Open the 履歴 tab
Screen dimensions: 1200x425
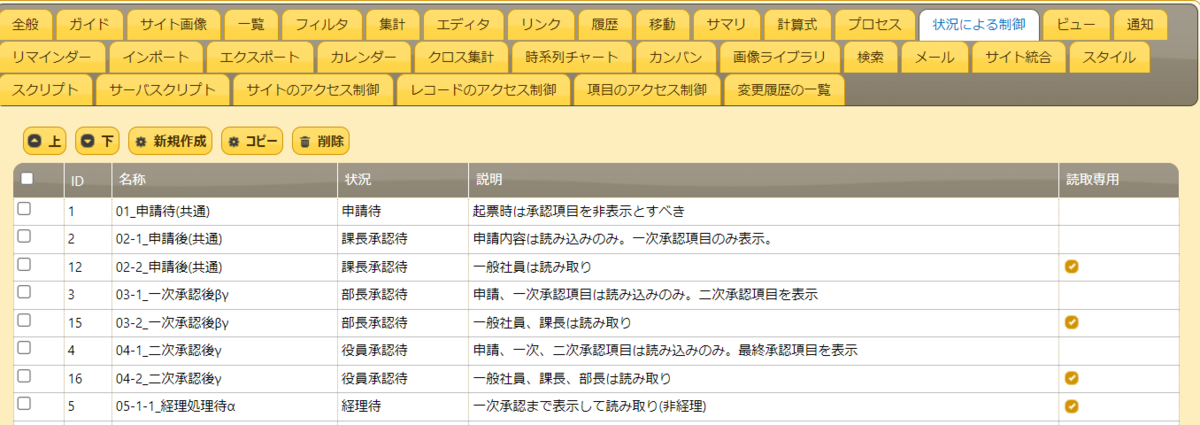tap(605, 23)
